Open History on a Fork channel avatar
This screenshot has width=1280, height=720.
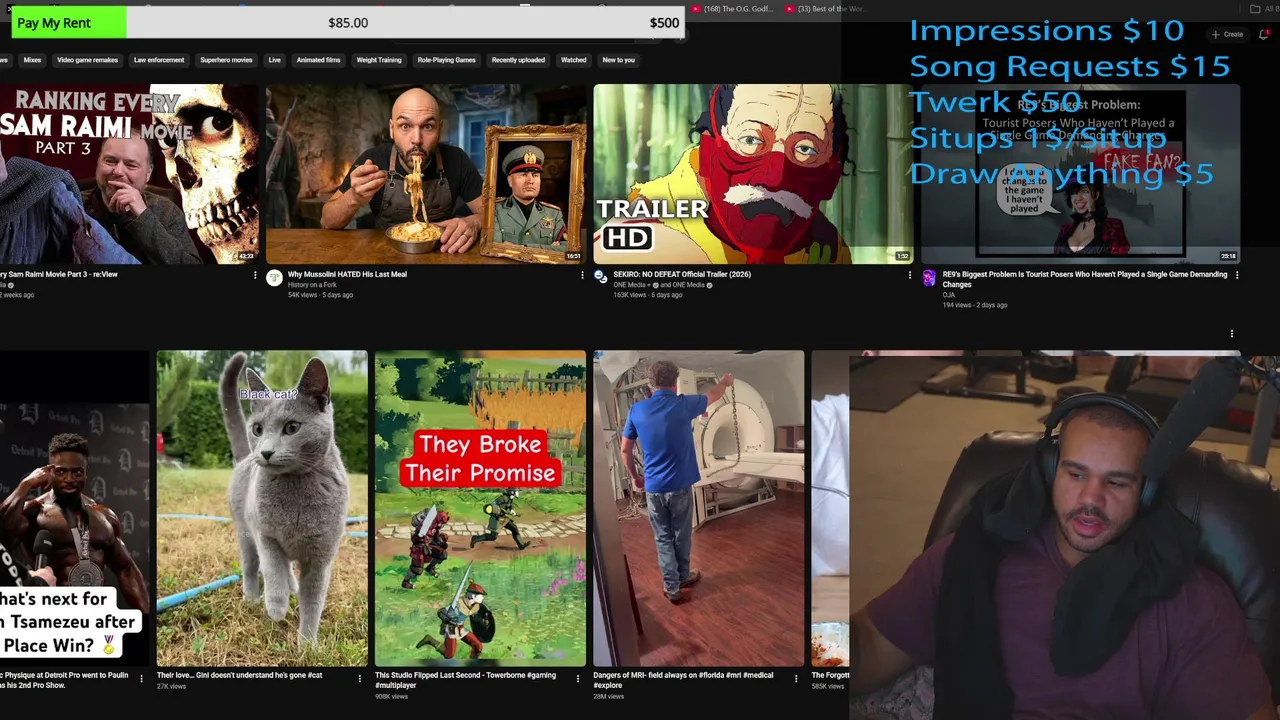point(274,278)
